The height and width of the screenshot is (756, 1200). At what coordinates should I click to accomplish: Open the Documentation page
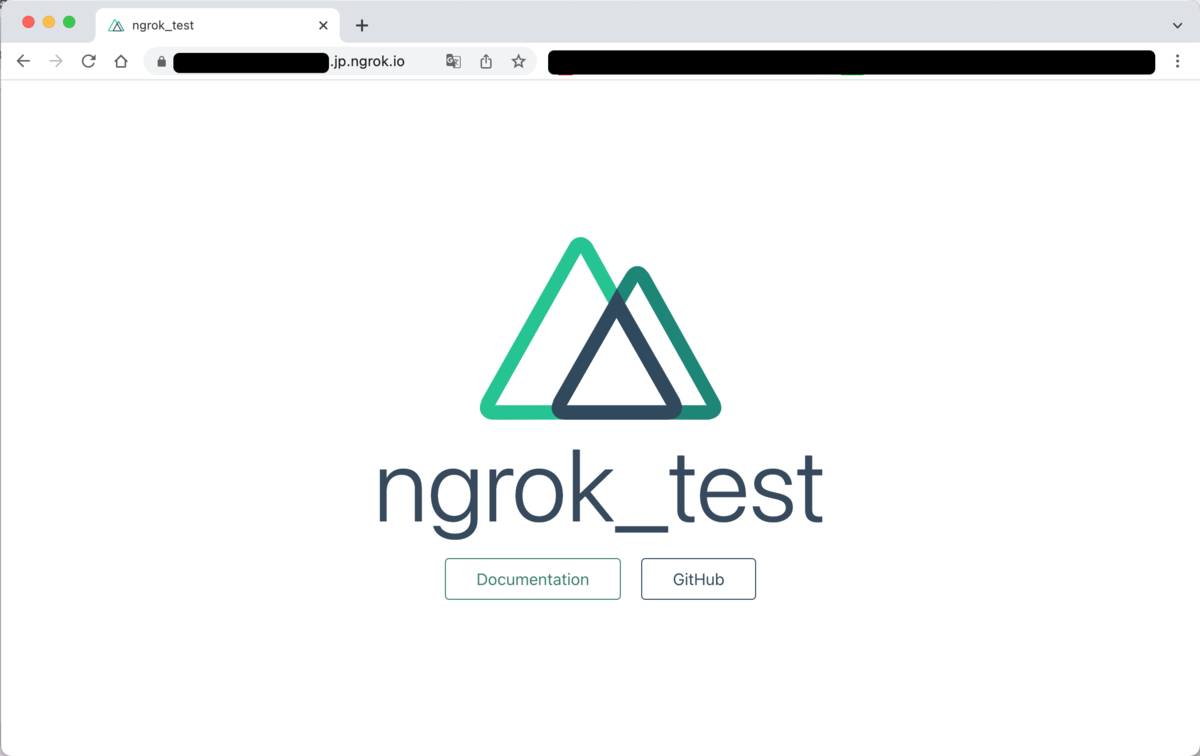pos(532,579)
